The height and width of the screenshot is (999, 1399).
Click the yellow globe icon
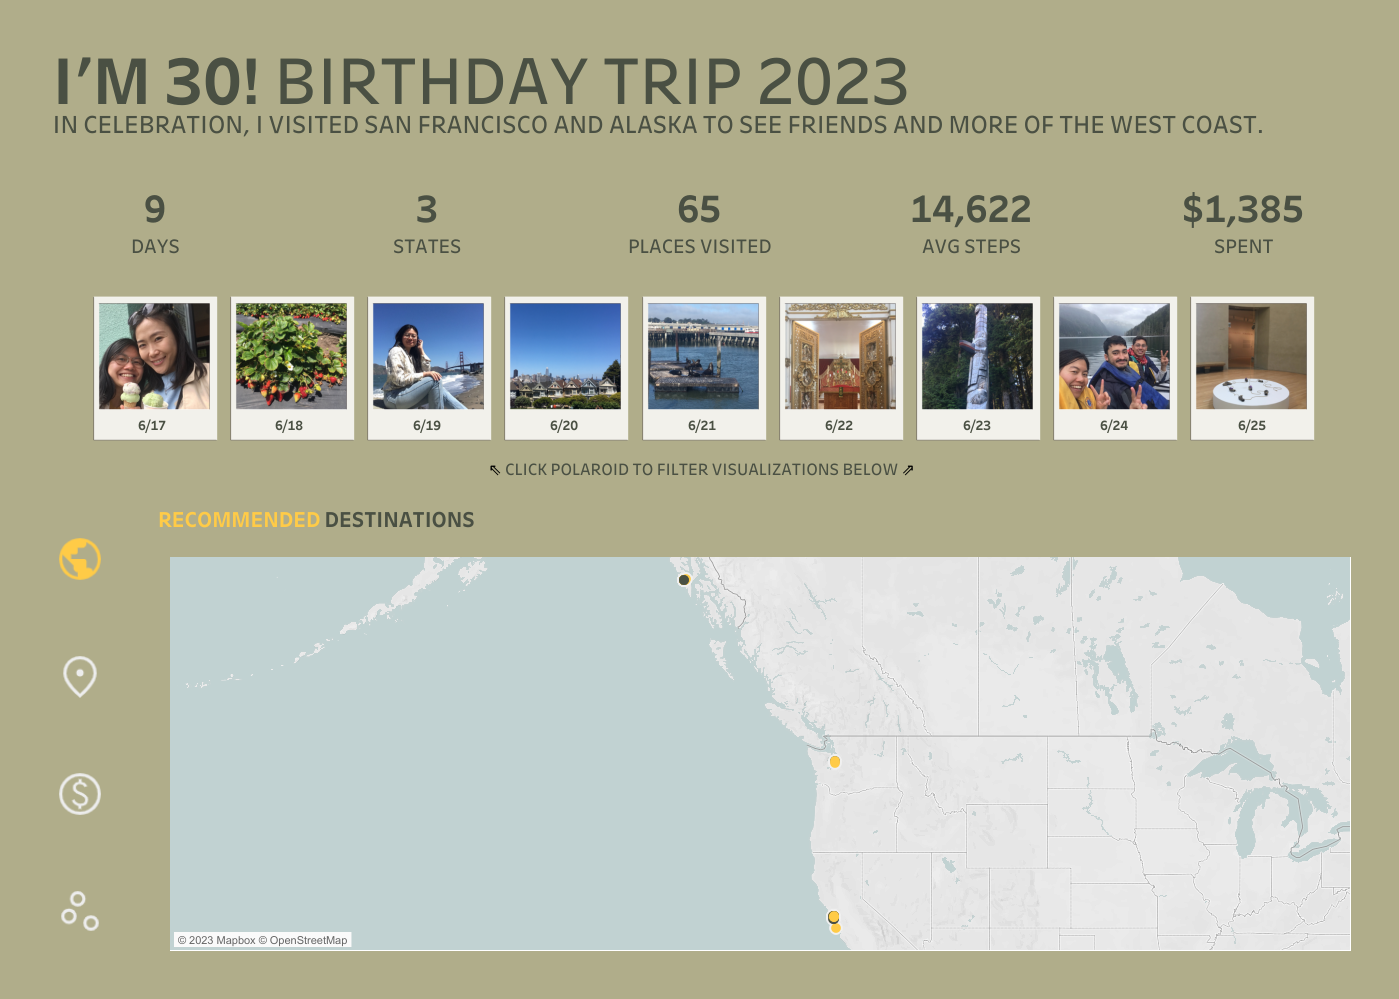(x=80, y=559)
